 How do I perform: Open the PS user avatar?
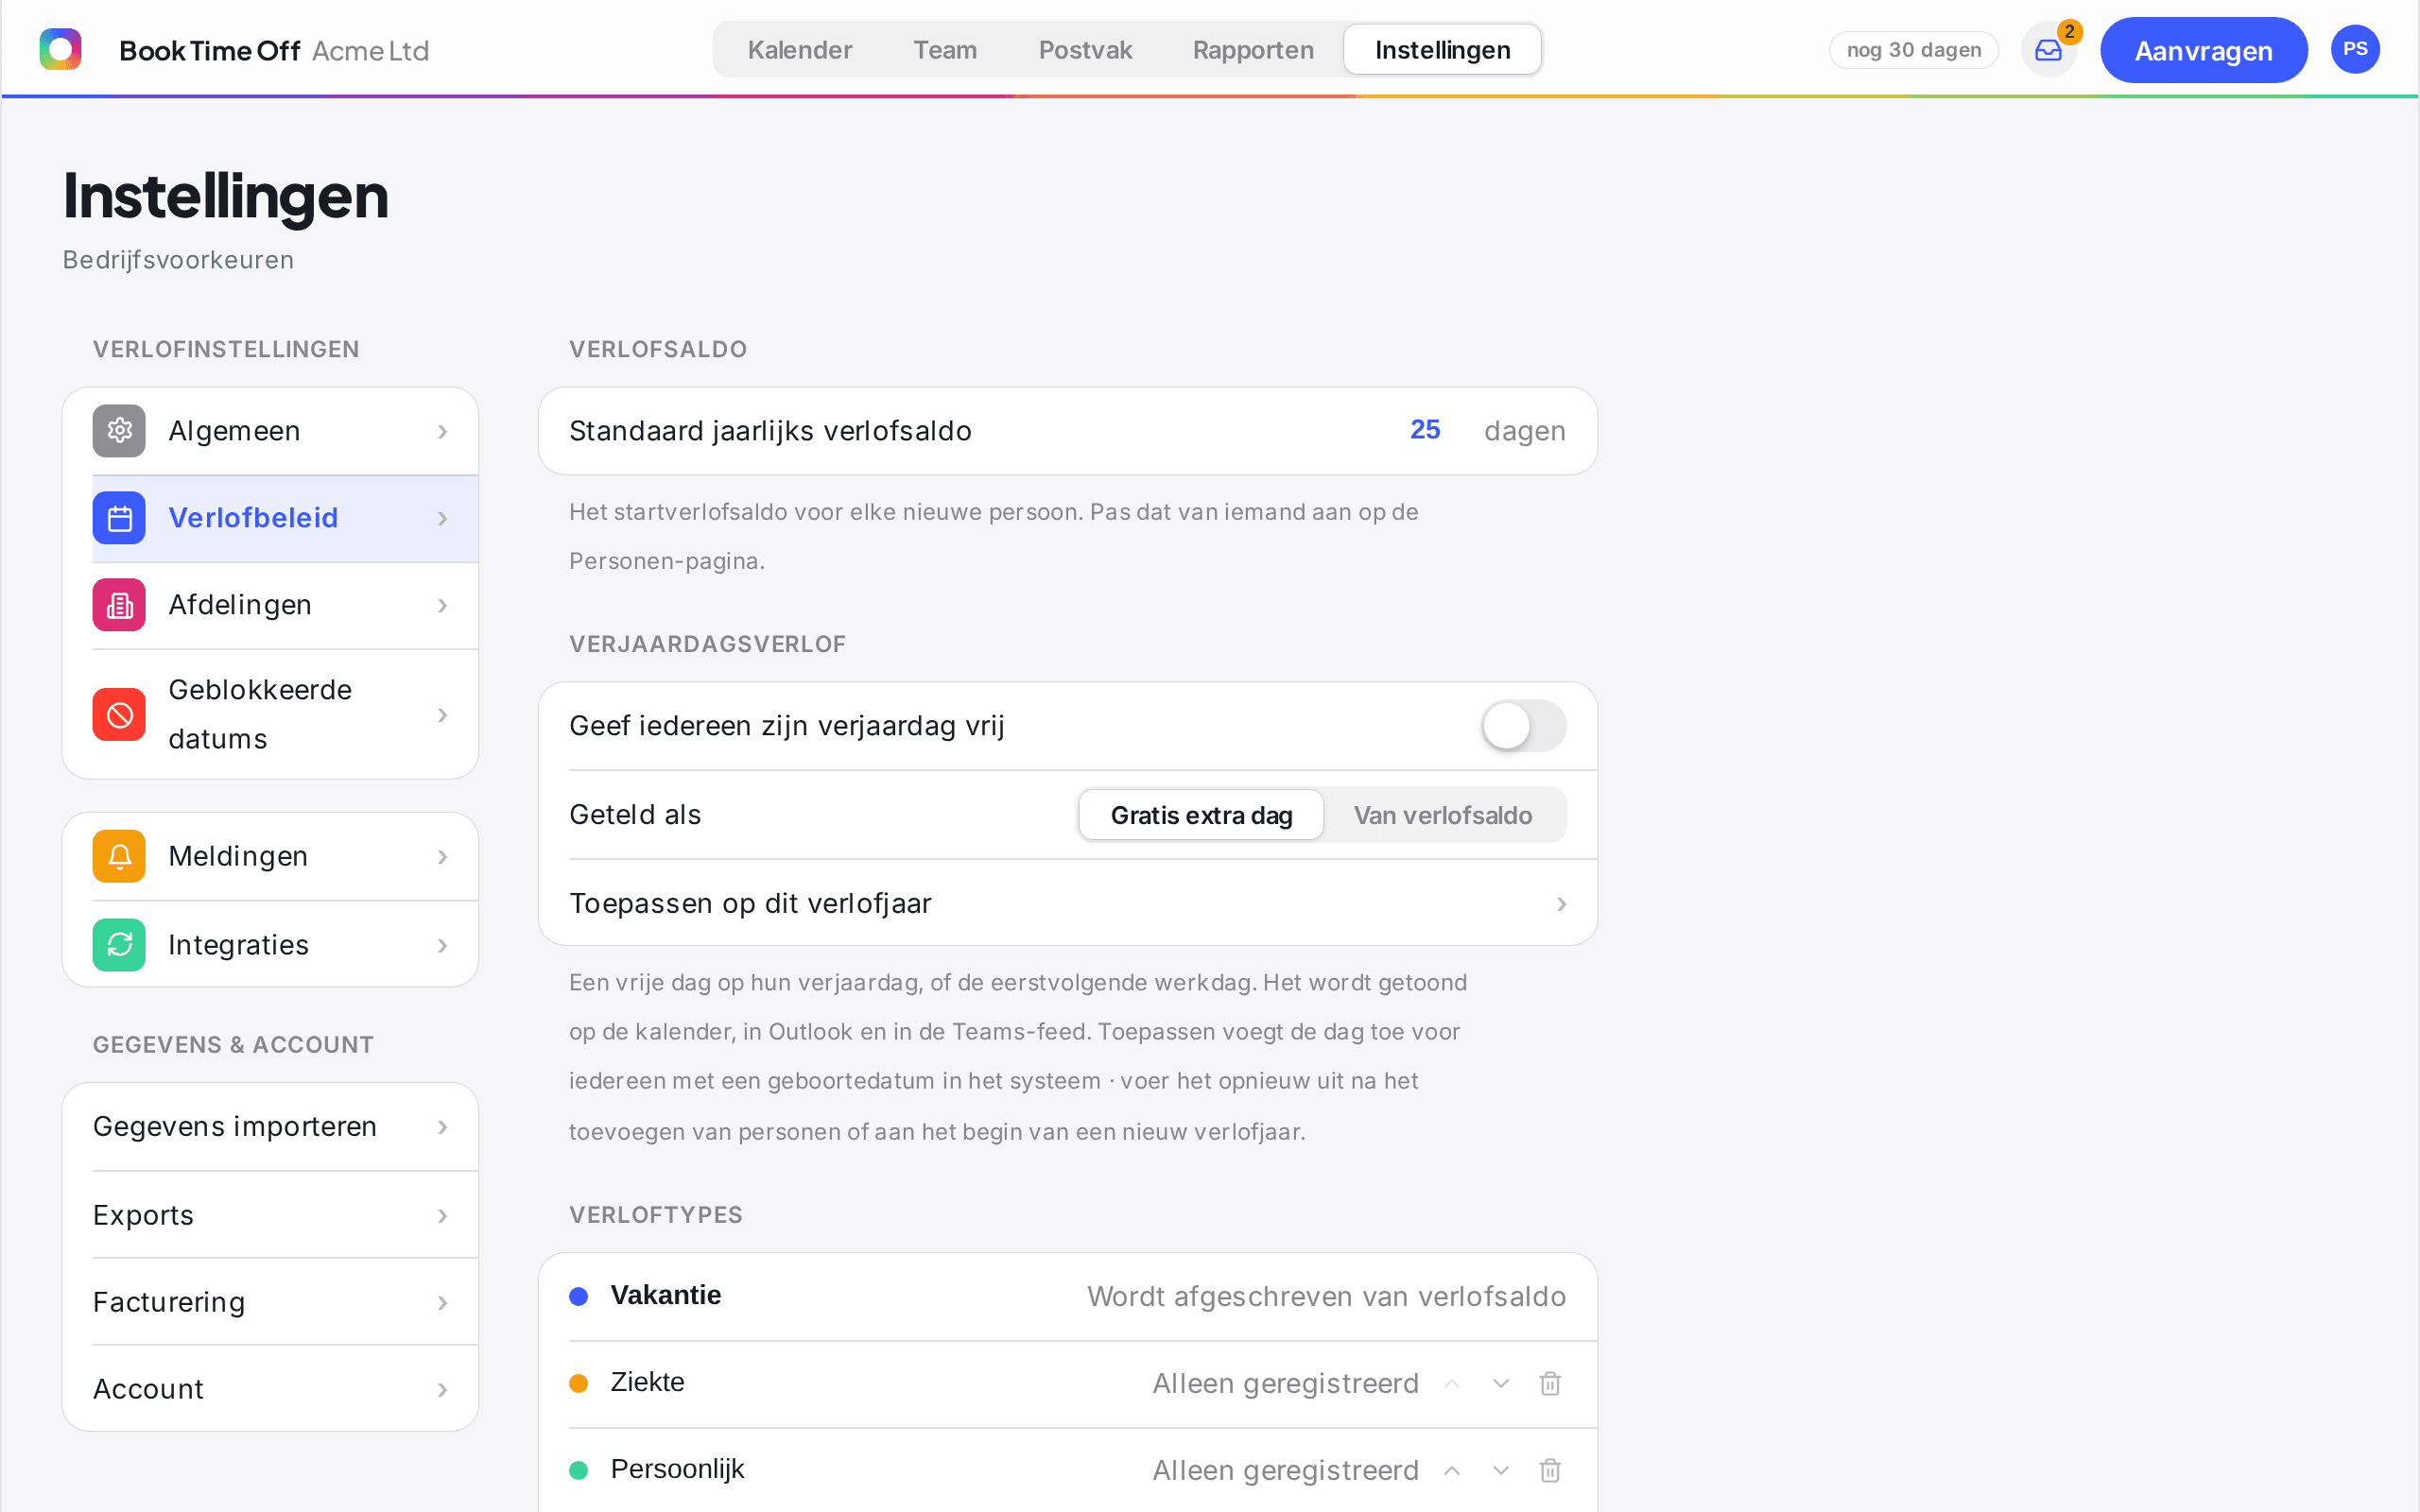point(2355,49)
